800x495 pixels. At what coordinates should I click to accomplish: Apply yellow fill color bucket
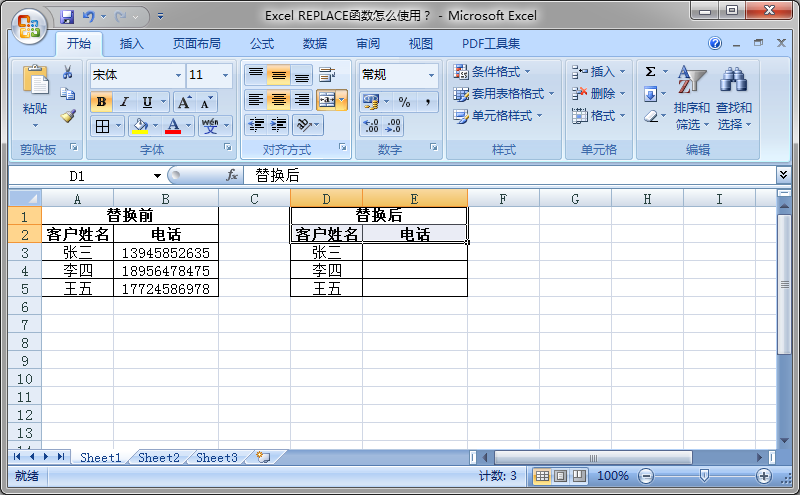[140, 126]
